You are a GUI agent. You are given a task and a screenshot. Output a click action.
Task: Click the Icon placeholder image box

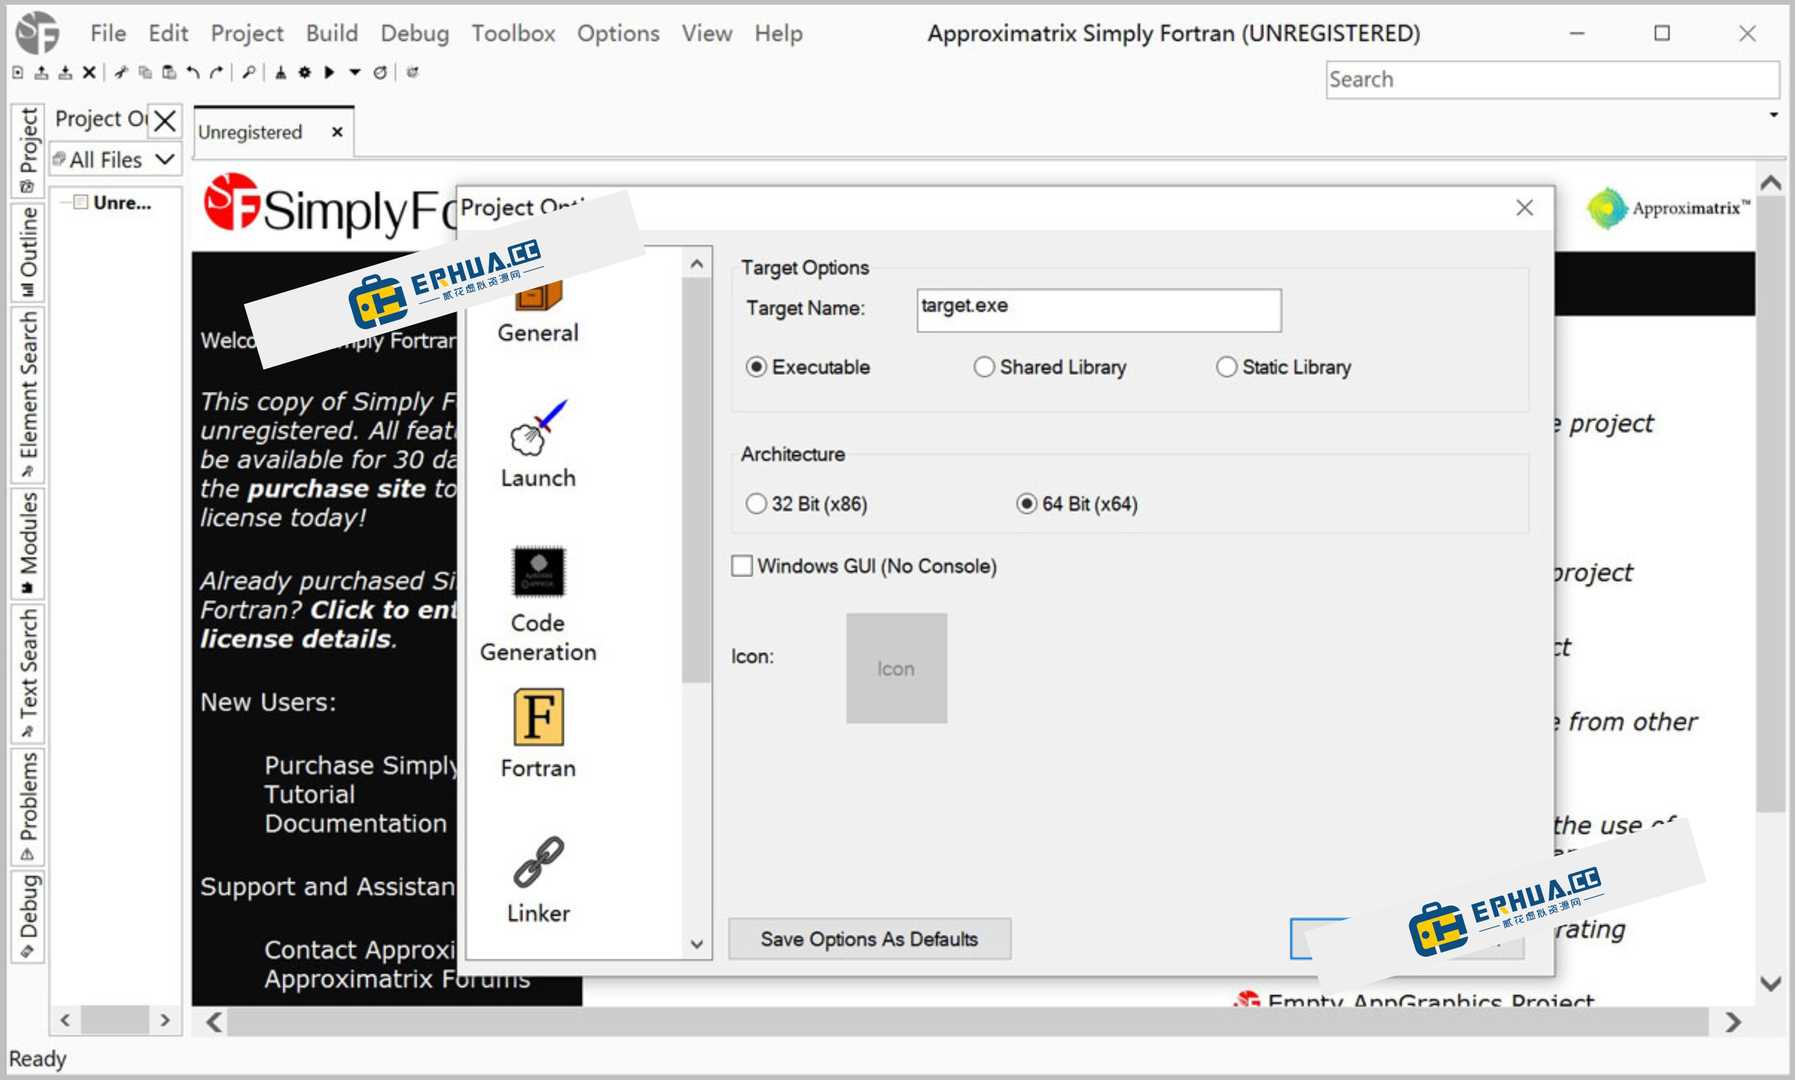896,668
